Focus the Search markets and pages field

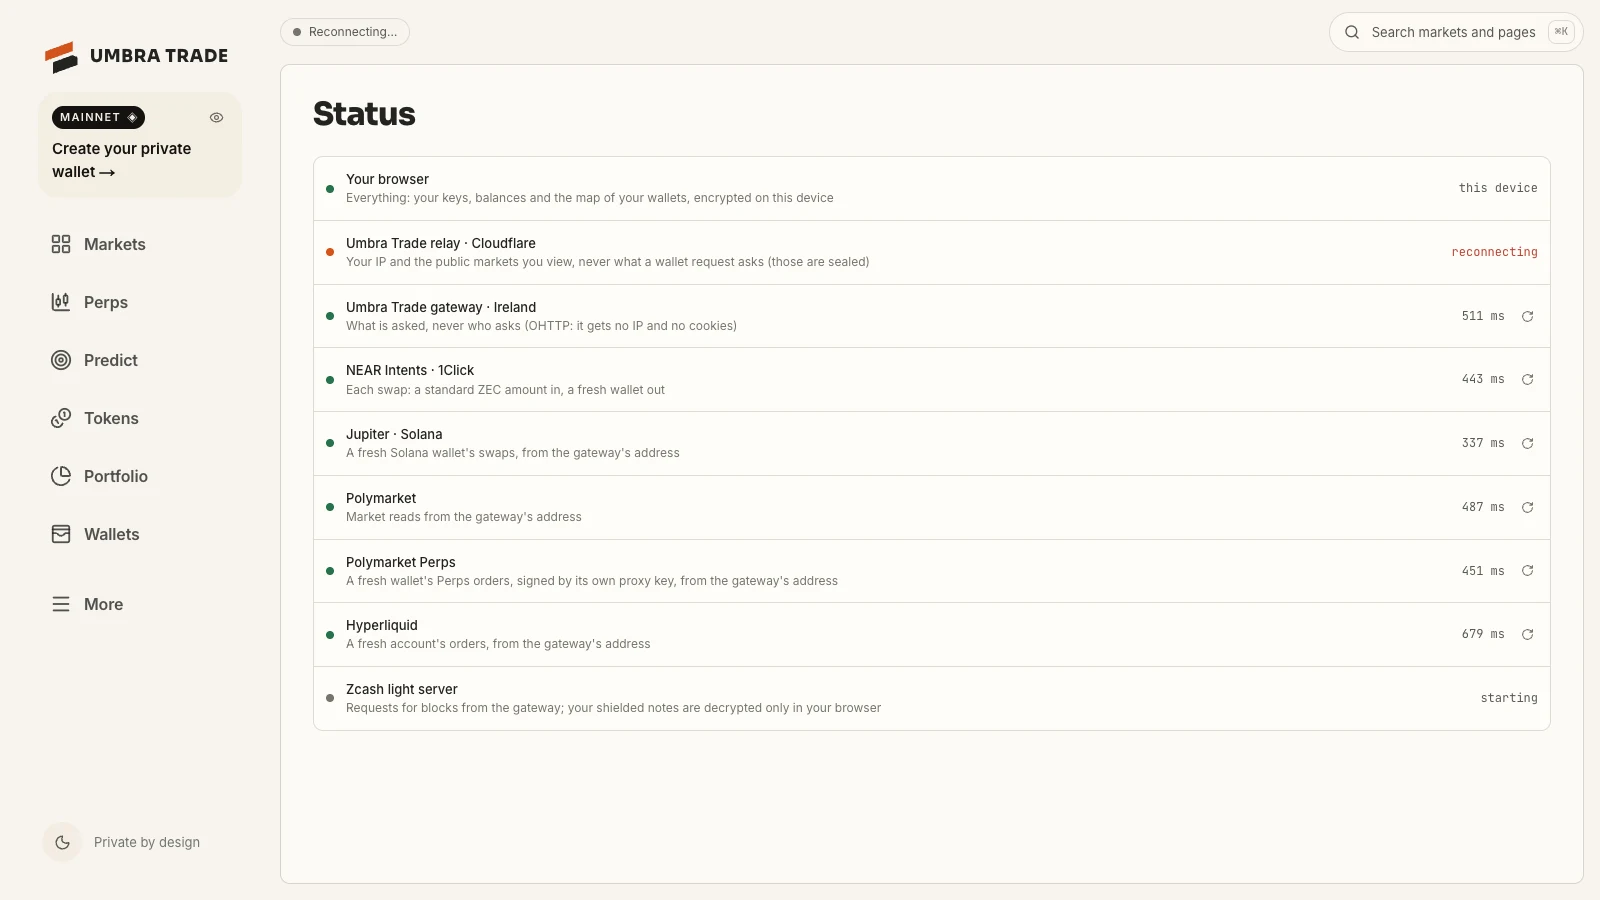pyautogui.click(x=1456, y=32)
